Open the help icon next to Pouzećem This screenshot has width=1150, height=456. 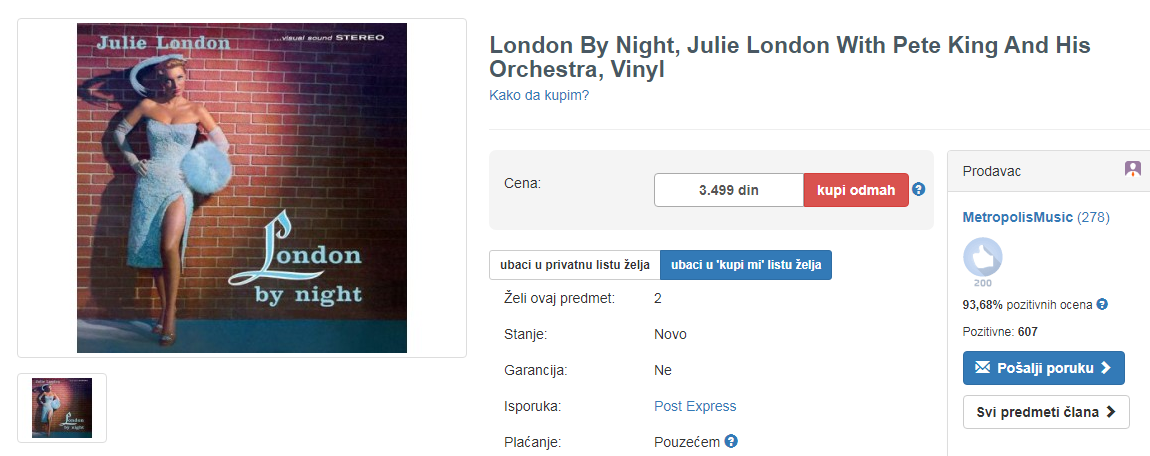pyautogui.click(x=731, y=441)
